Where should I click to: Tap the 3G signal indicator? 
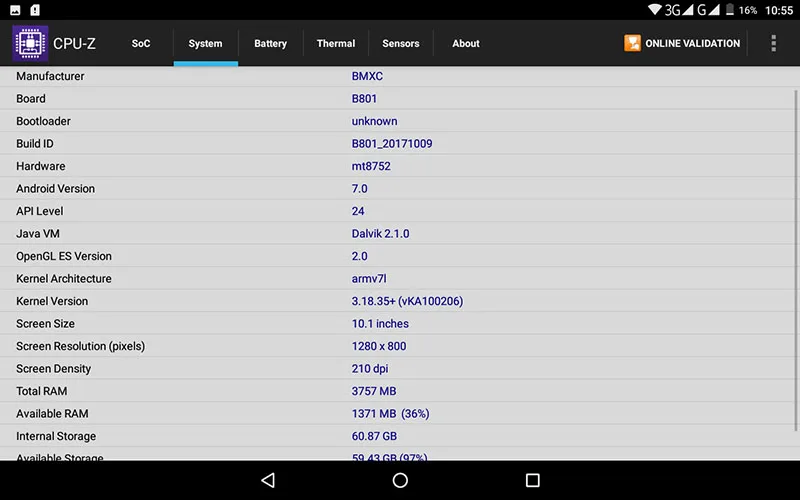coord(679,10)
